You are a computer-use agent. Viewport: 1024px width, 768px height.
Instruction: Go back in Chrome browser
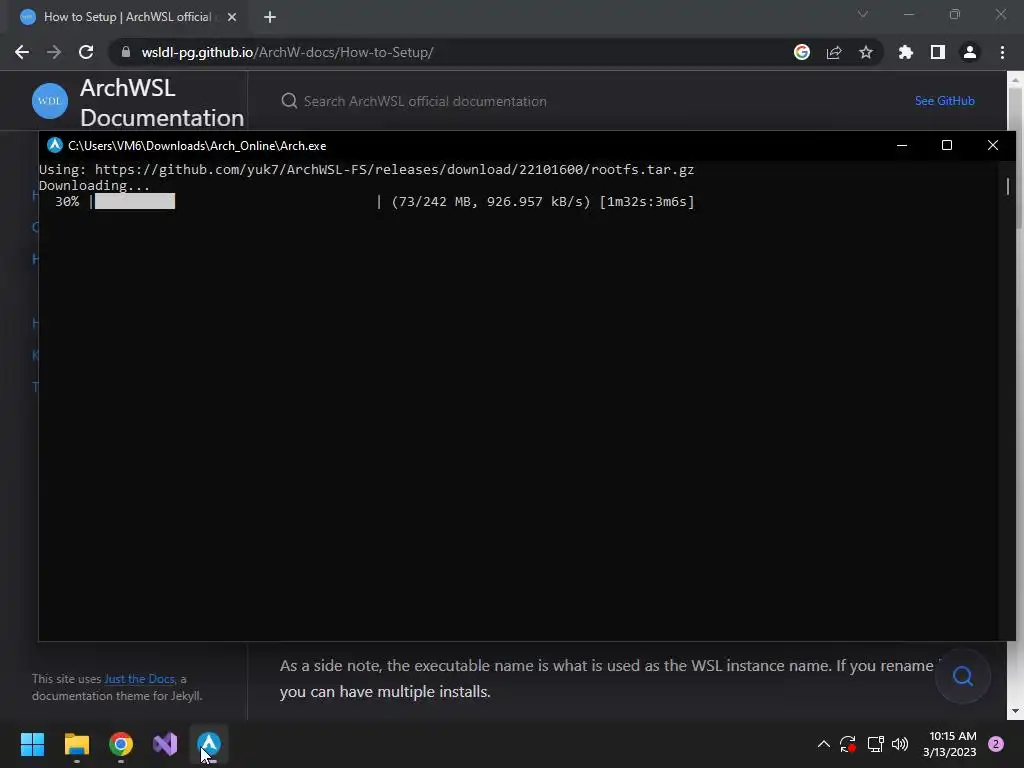[x=22, y=52]
